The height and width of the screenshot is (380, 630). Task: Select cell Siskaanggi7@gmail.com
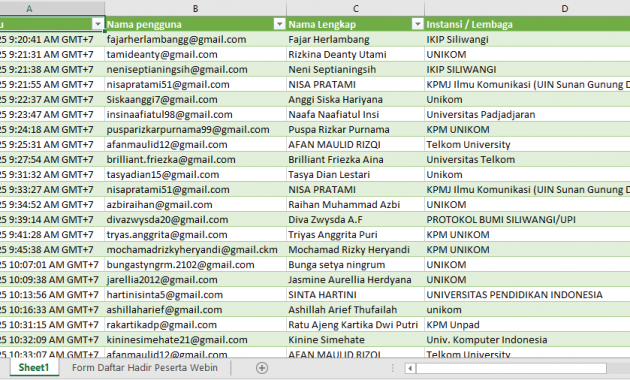[x=196, y=99]
